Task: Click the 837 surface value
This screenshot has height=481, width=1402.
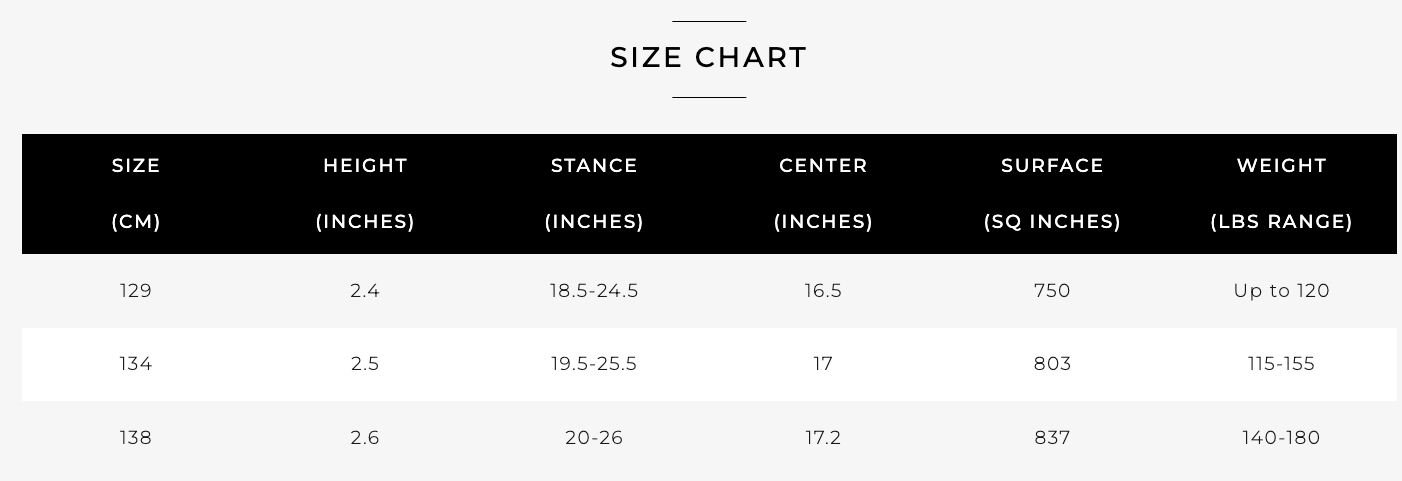Action: [x=1052, y=438]
